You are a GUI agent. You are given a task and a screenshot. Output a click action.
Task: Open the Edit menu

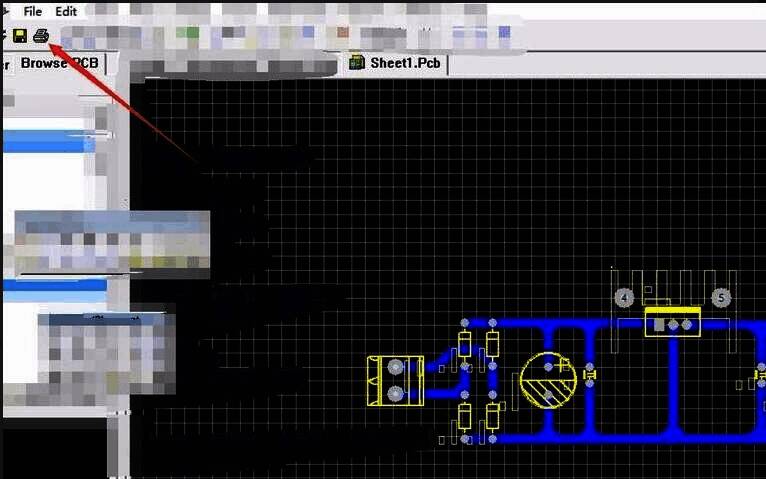pos(66,11)
